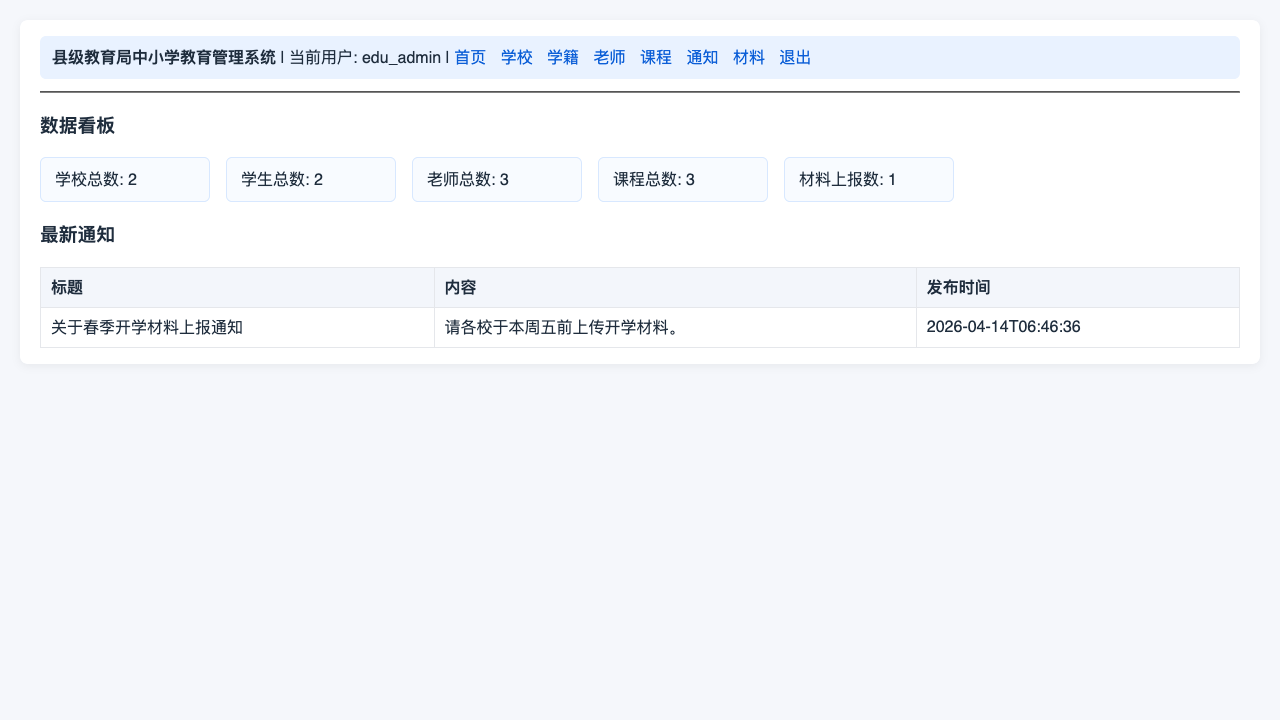Open the 首页 navigation link

(470, 58)
